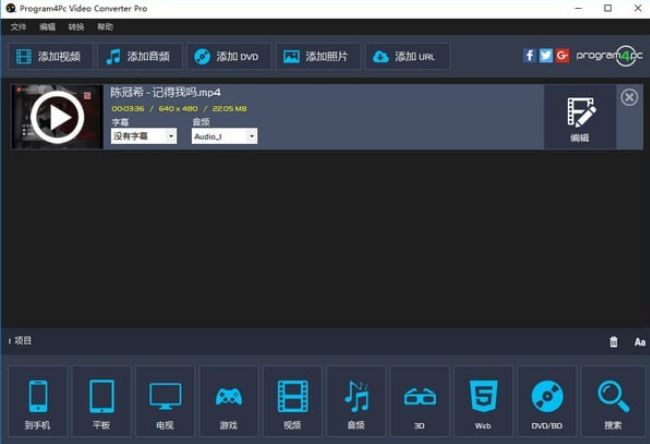Click the file size text 22.05 MB
Screen dimensions: 650x444
click(230, 109)
